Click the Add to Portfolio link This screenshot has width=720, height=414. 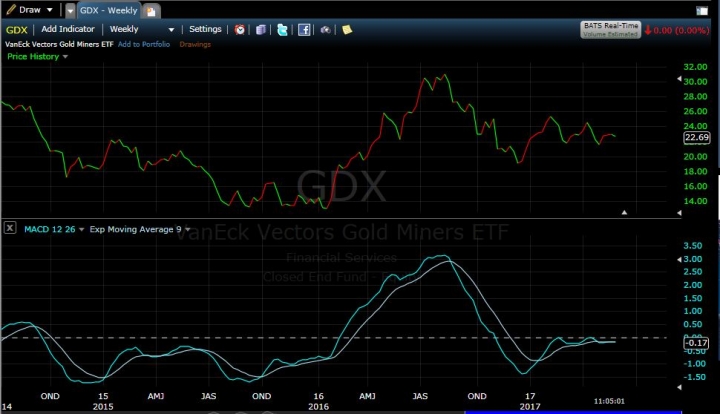click(x=145, y=45)
